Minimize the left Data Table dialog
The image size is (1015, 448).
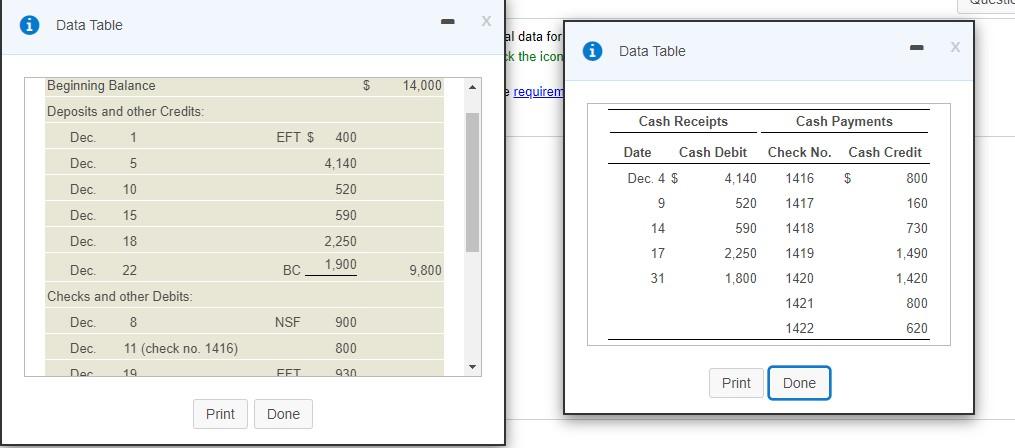[x=446, y=22]
